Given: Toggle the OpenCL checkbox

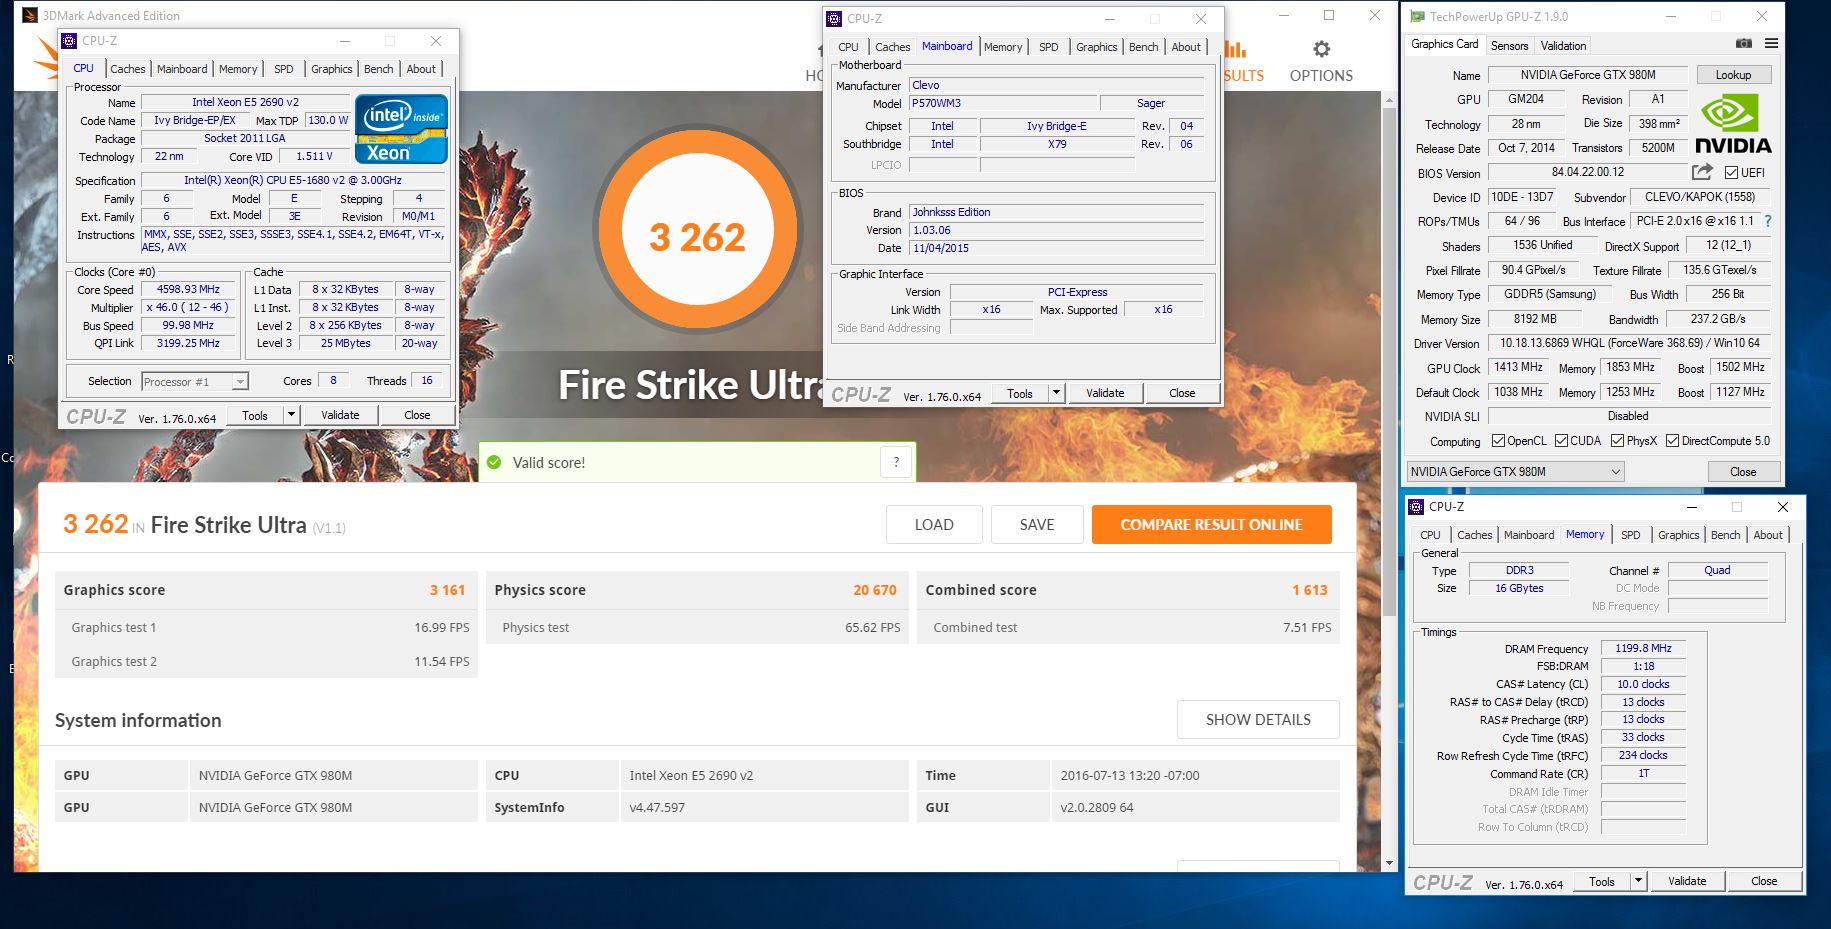Looking at the screenshot, I should pos(1498,440).
